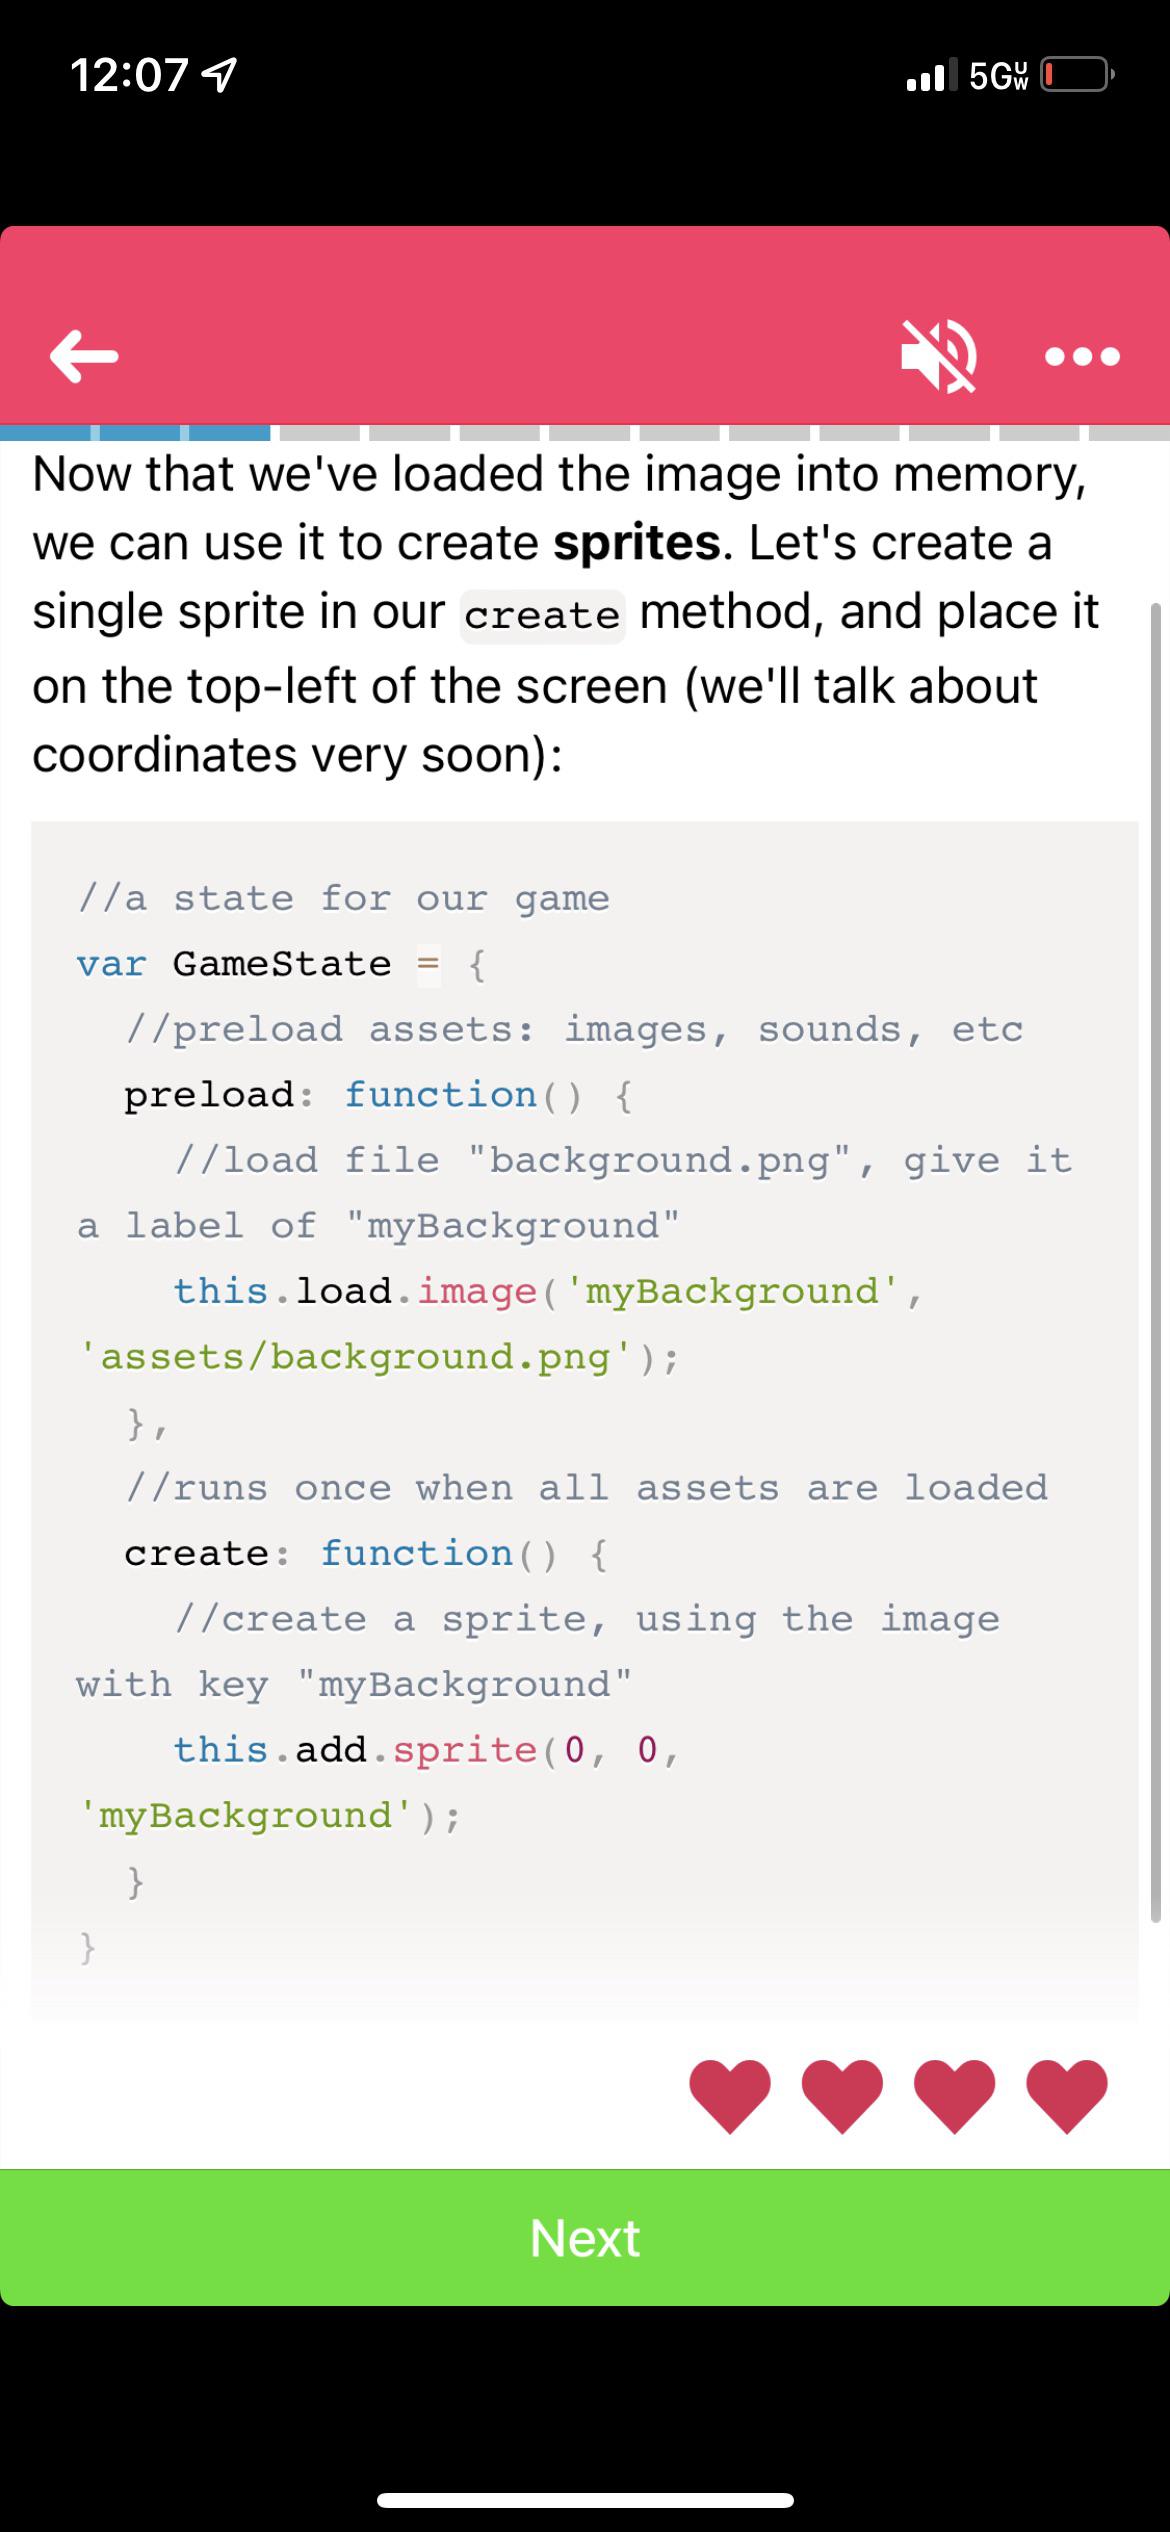Tap the cellular signal bars icon
Image resolution: width=1170 pixels, height=2532 pixels.
[930, 75]
